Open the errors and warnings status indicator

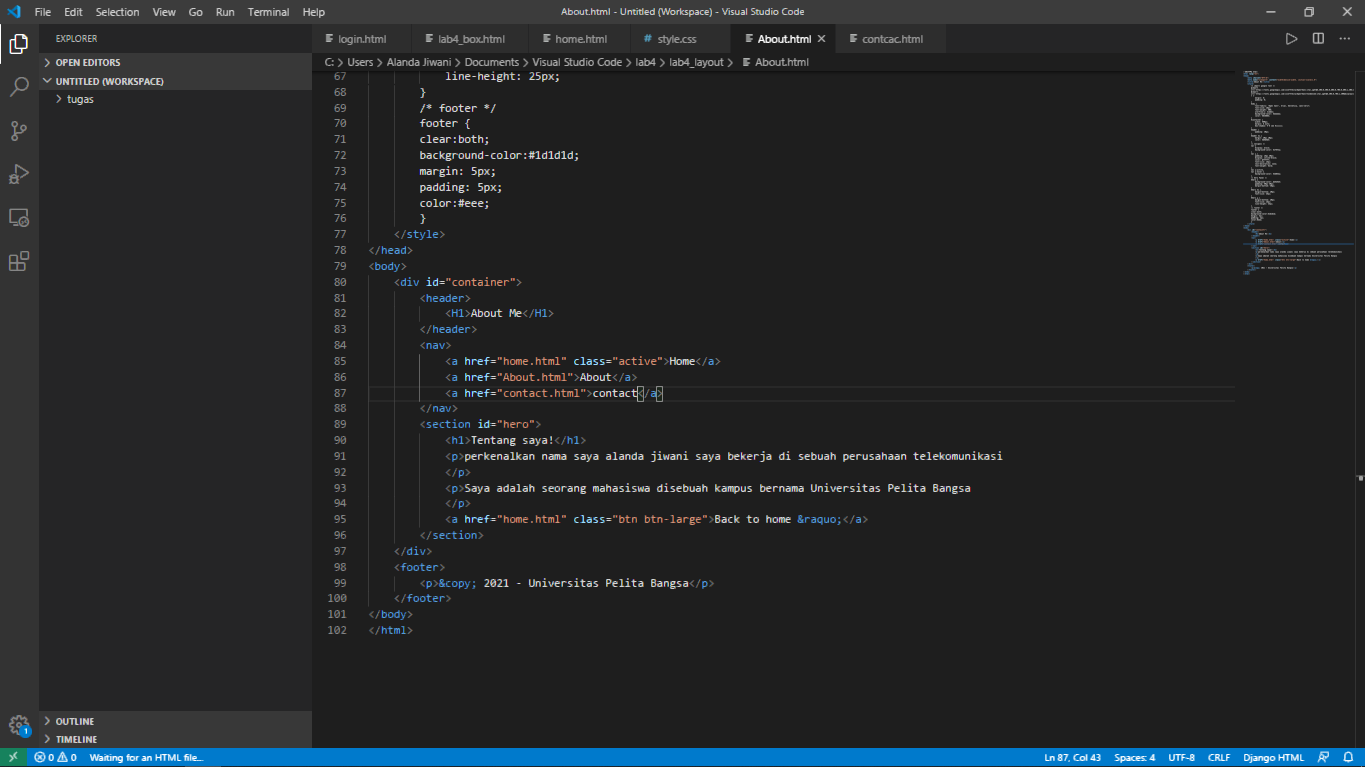[55, 757]
